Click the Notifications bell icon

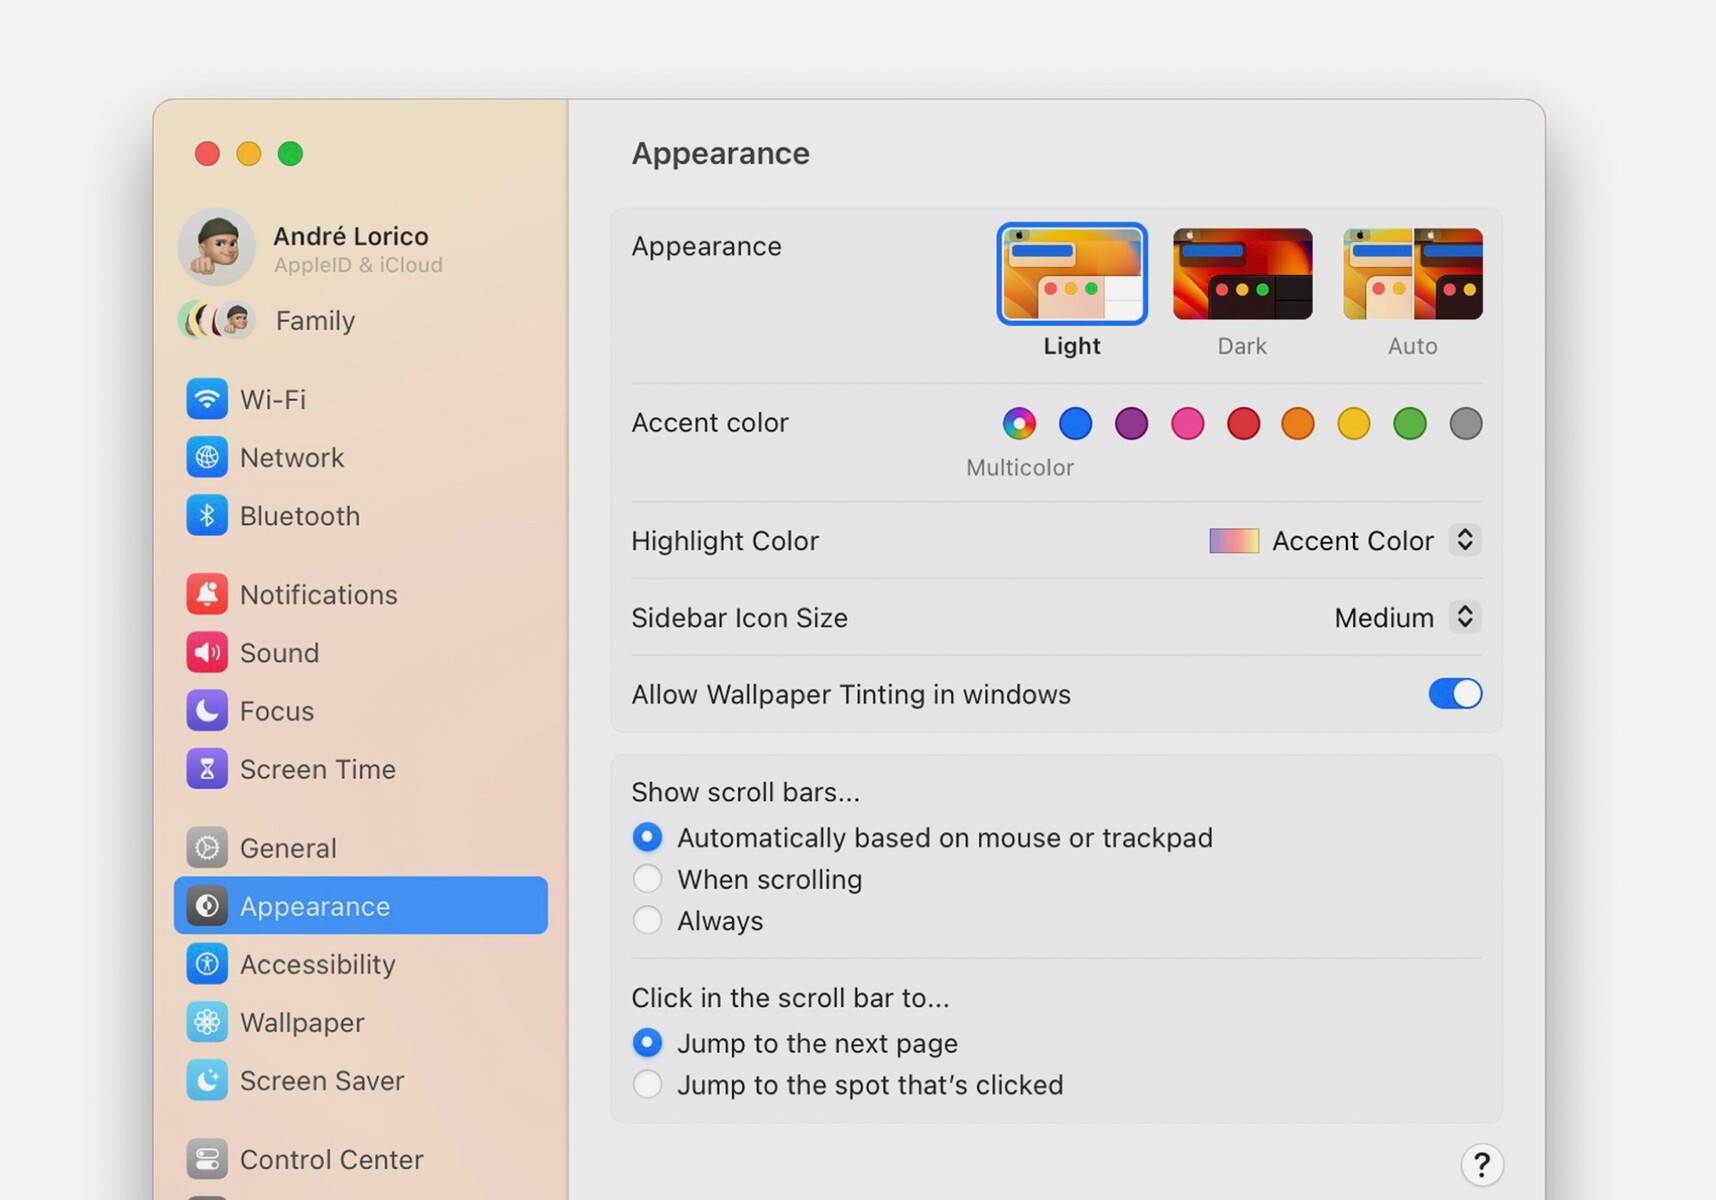(x=207, y=594)
